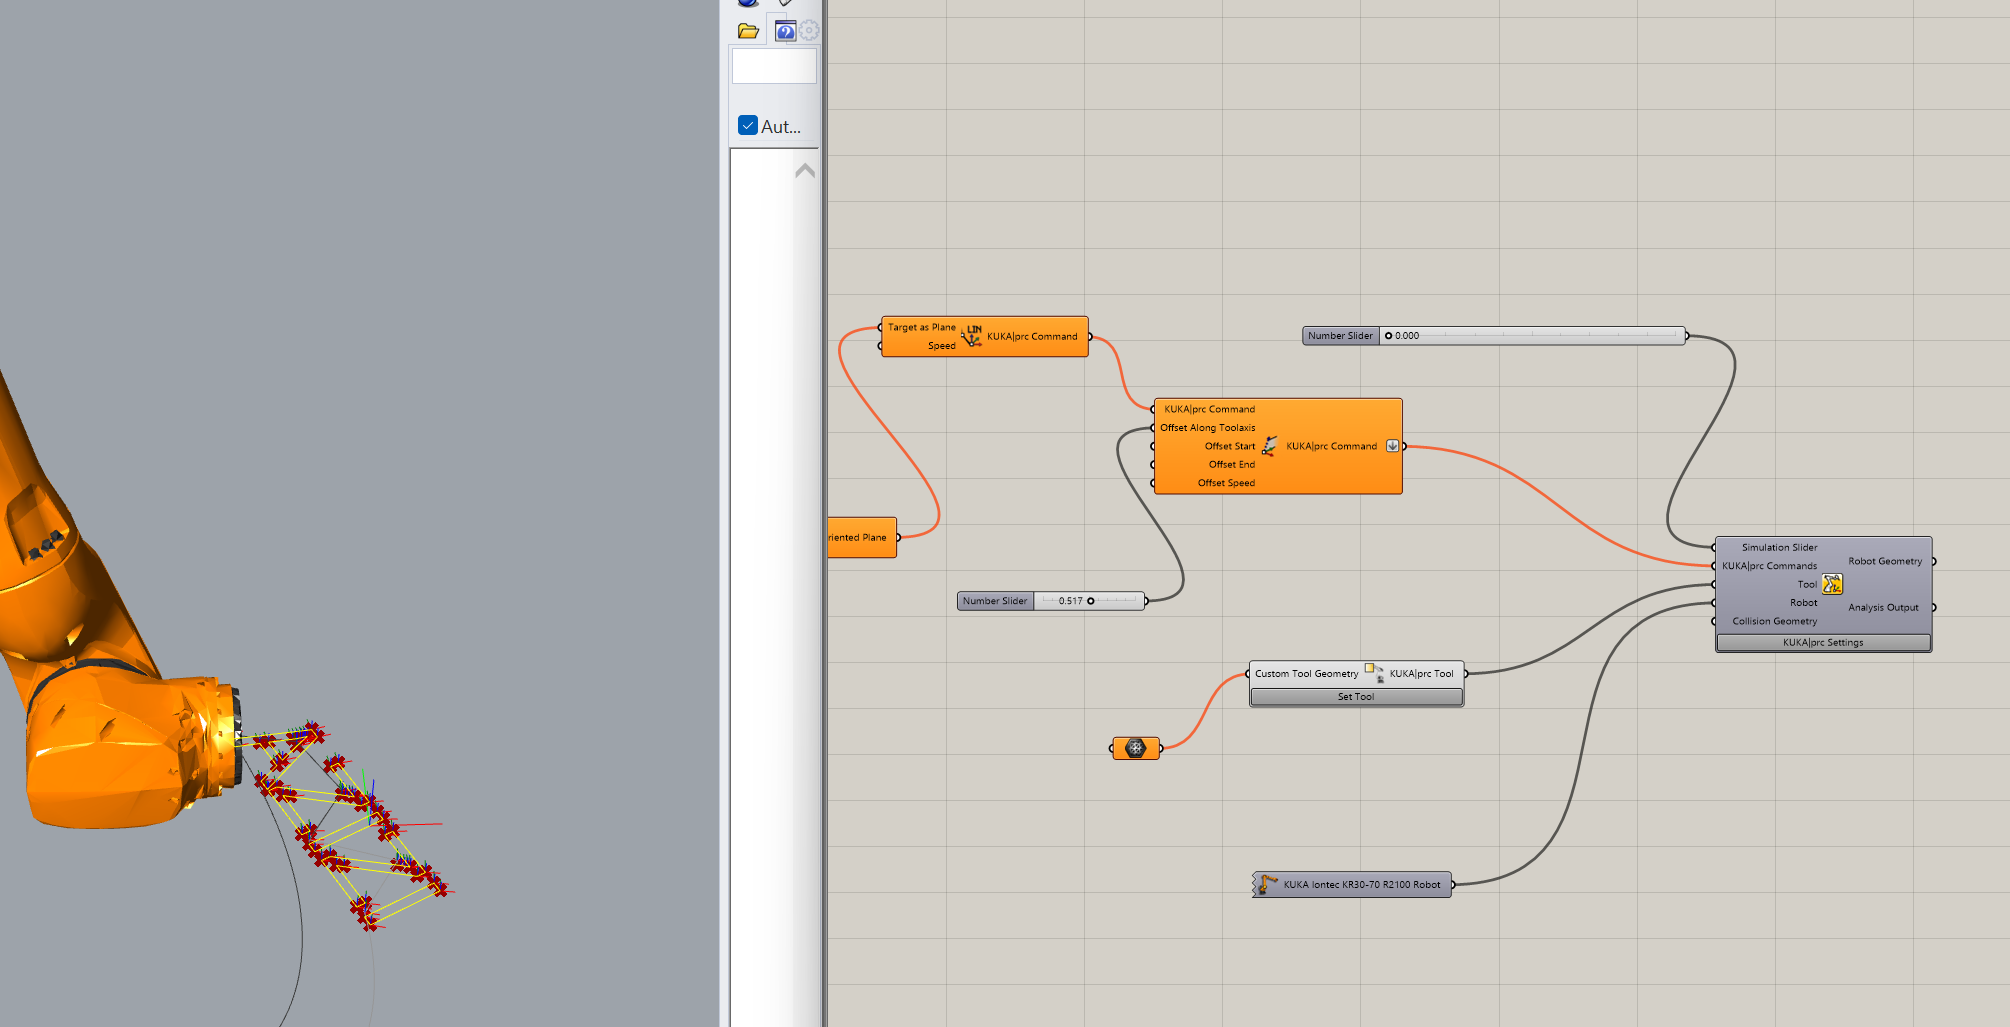Screen dimensions: 2010x1027
Task: Click the Offset End input
Action: [1231, 465]
